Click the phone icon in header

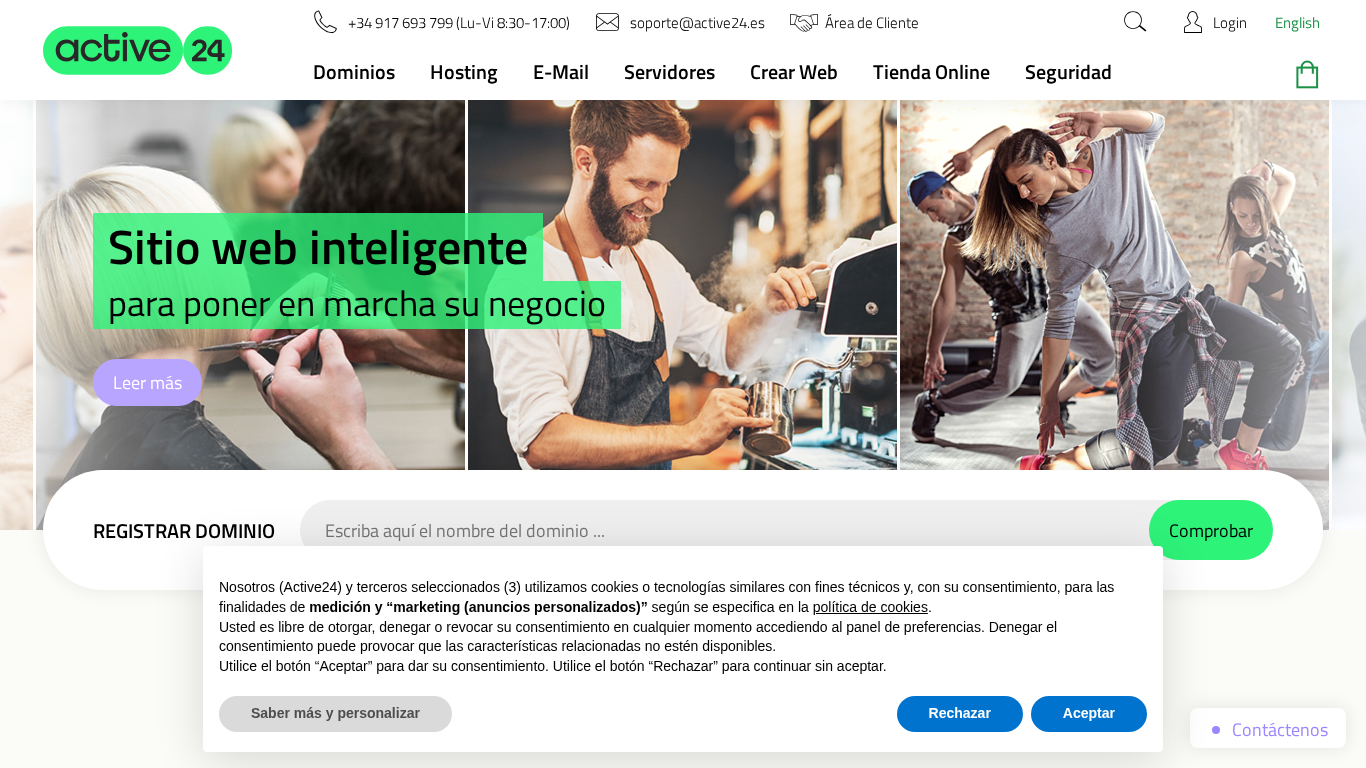click(x=325, y=22)
